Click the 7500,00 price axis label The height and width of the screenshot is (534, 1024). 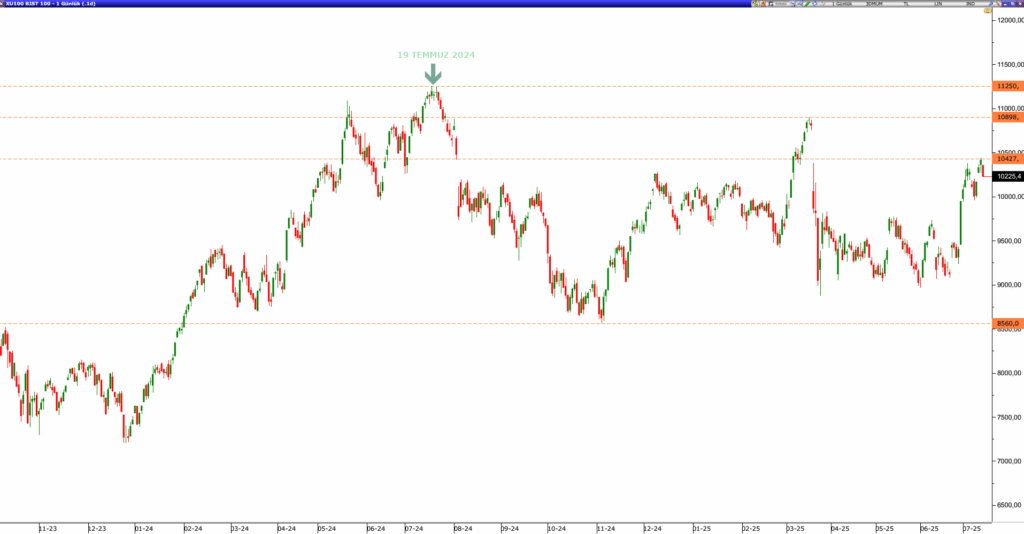pyautogui.click(x=1010, y=417)
